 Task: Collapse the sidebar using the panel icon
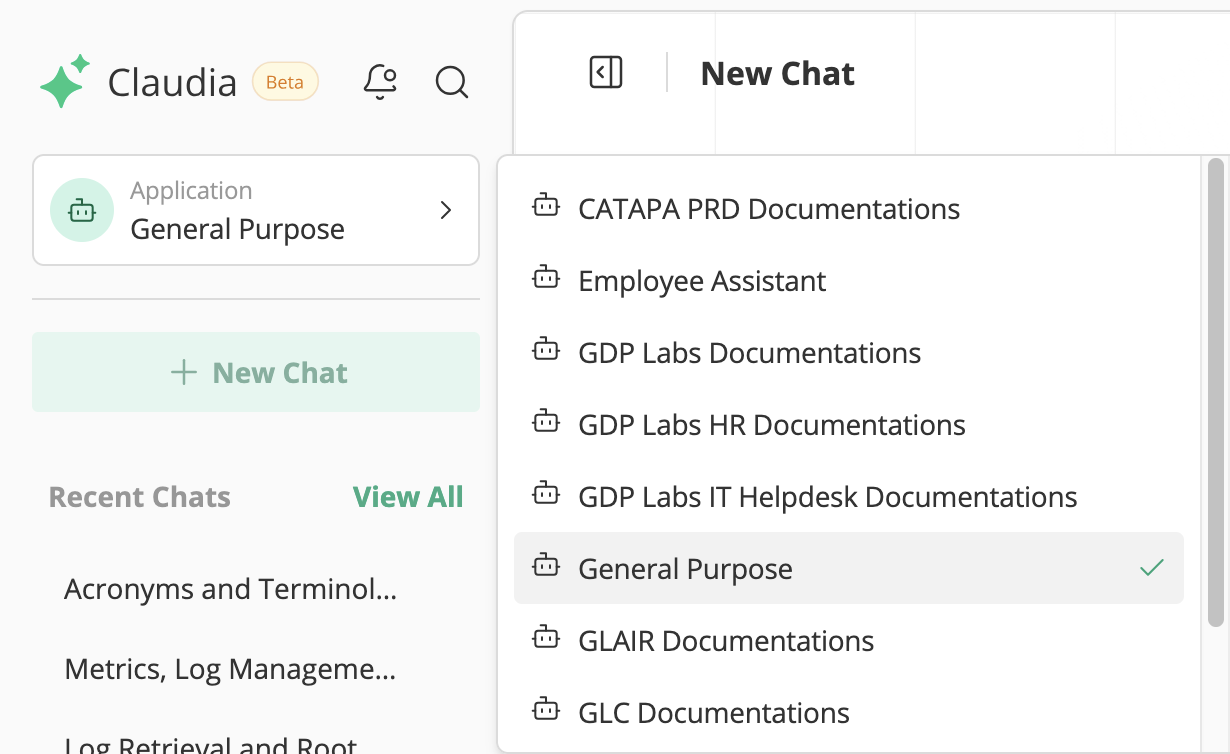pyautogui.click(x=606, y=73)
